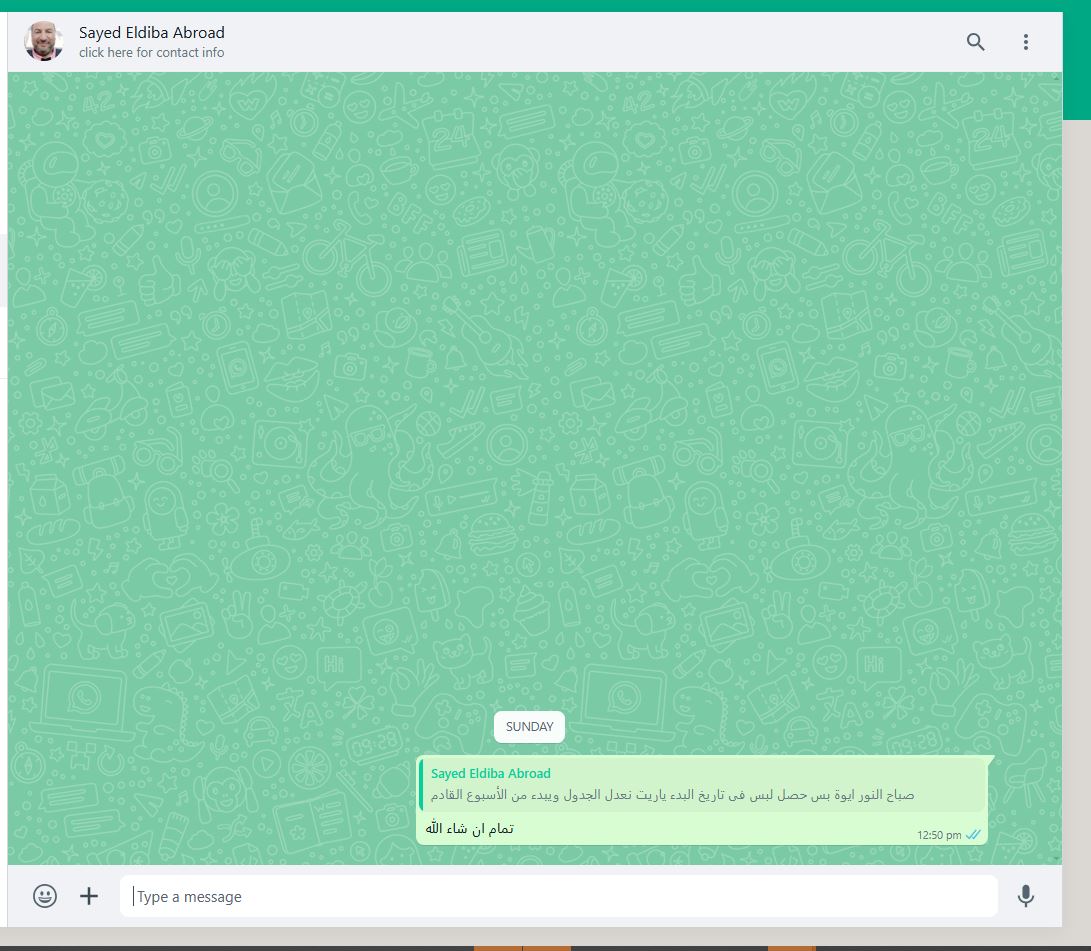Screen dimensions: 1091x951
Task: Click the SUNDAY date label
Action: click(x=529, y=727)
